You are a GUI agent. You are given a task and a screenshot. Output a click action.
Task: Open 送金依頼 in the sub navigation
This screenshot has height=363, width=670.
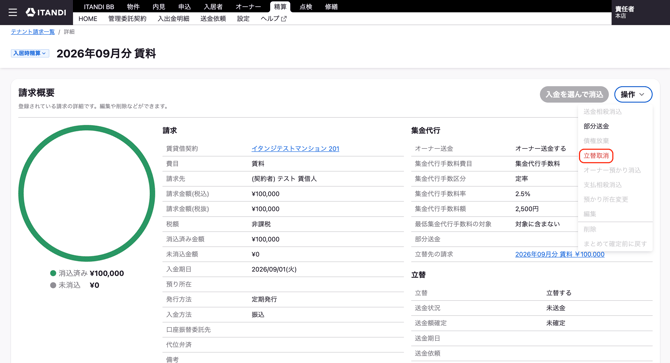coord(213,19)
